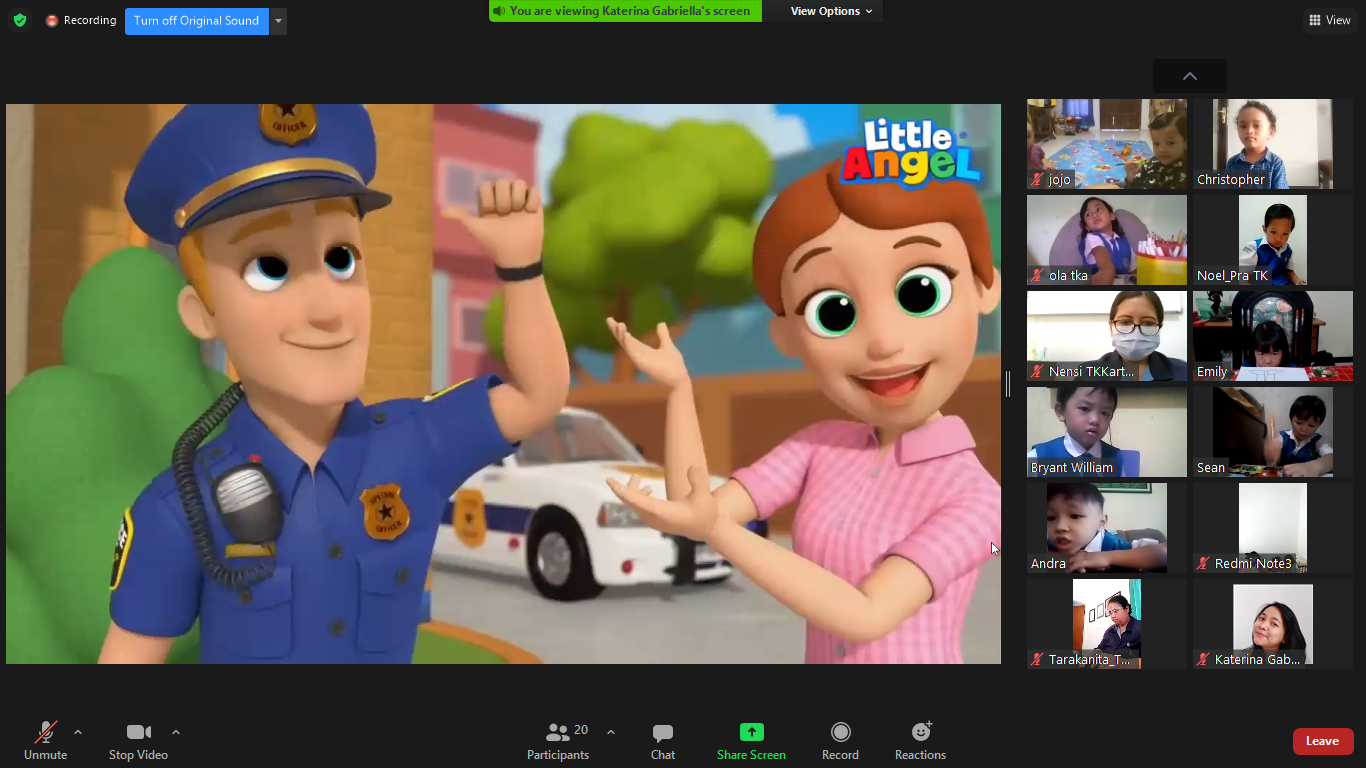Click the muted mic icon on Katerina Gab

tap(1204, 660)
